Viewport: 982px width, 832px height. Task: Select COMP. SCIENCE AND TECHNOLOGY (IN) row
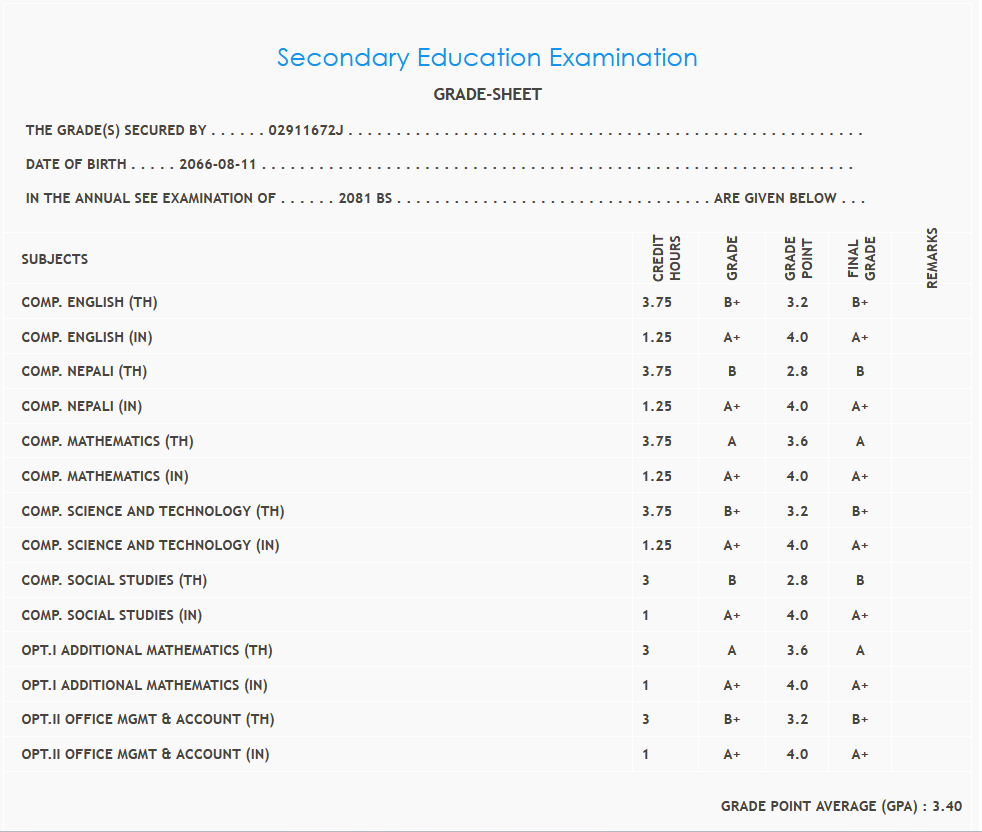pyautogui.click(x=150, y=545)
